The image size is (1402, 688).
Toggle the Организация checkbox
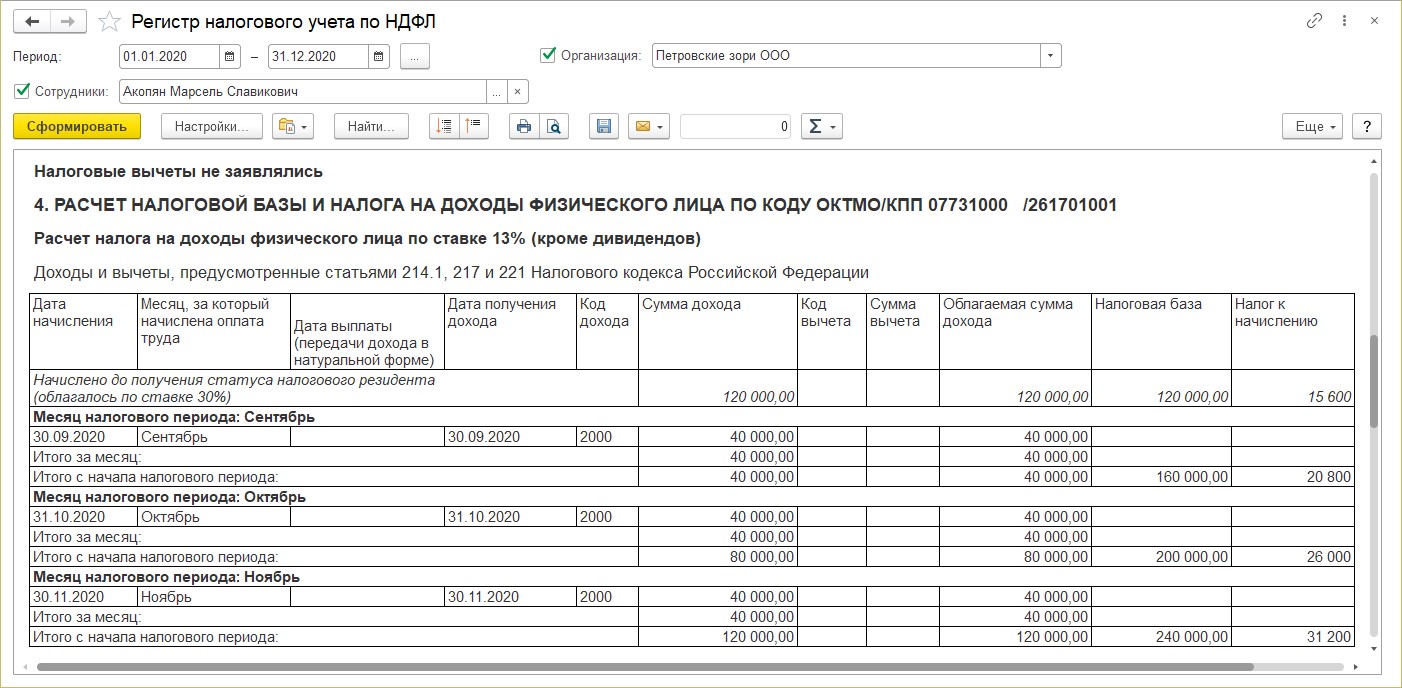click(548, 55)
